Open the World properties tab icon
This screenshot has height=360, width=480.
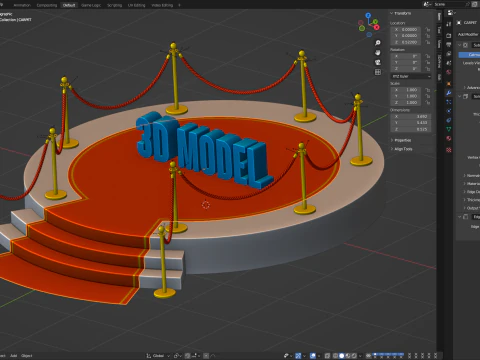(x=449, y=72)
